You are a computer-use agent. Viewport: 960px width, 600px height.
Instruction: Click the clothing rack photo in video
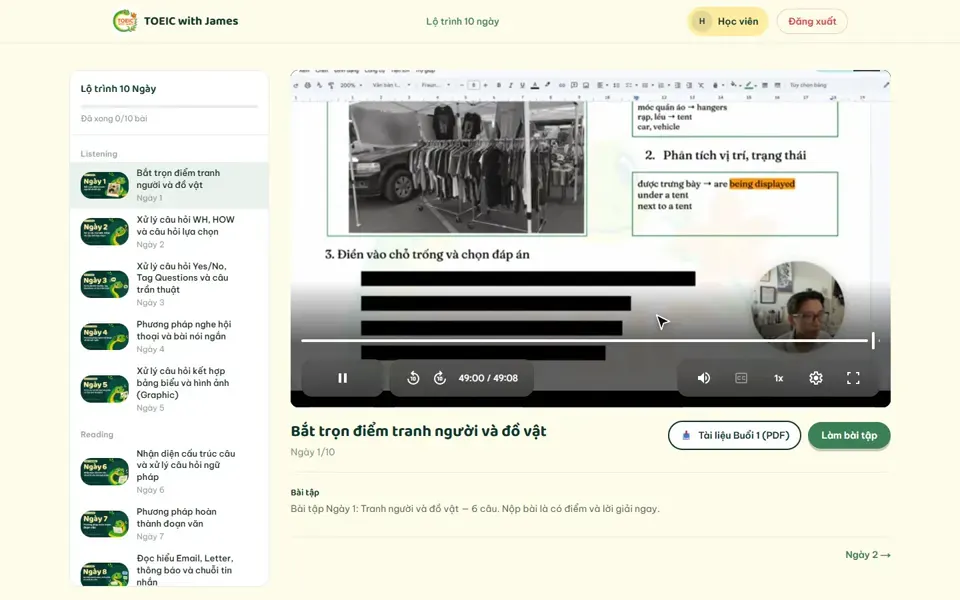point(467,167)
